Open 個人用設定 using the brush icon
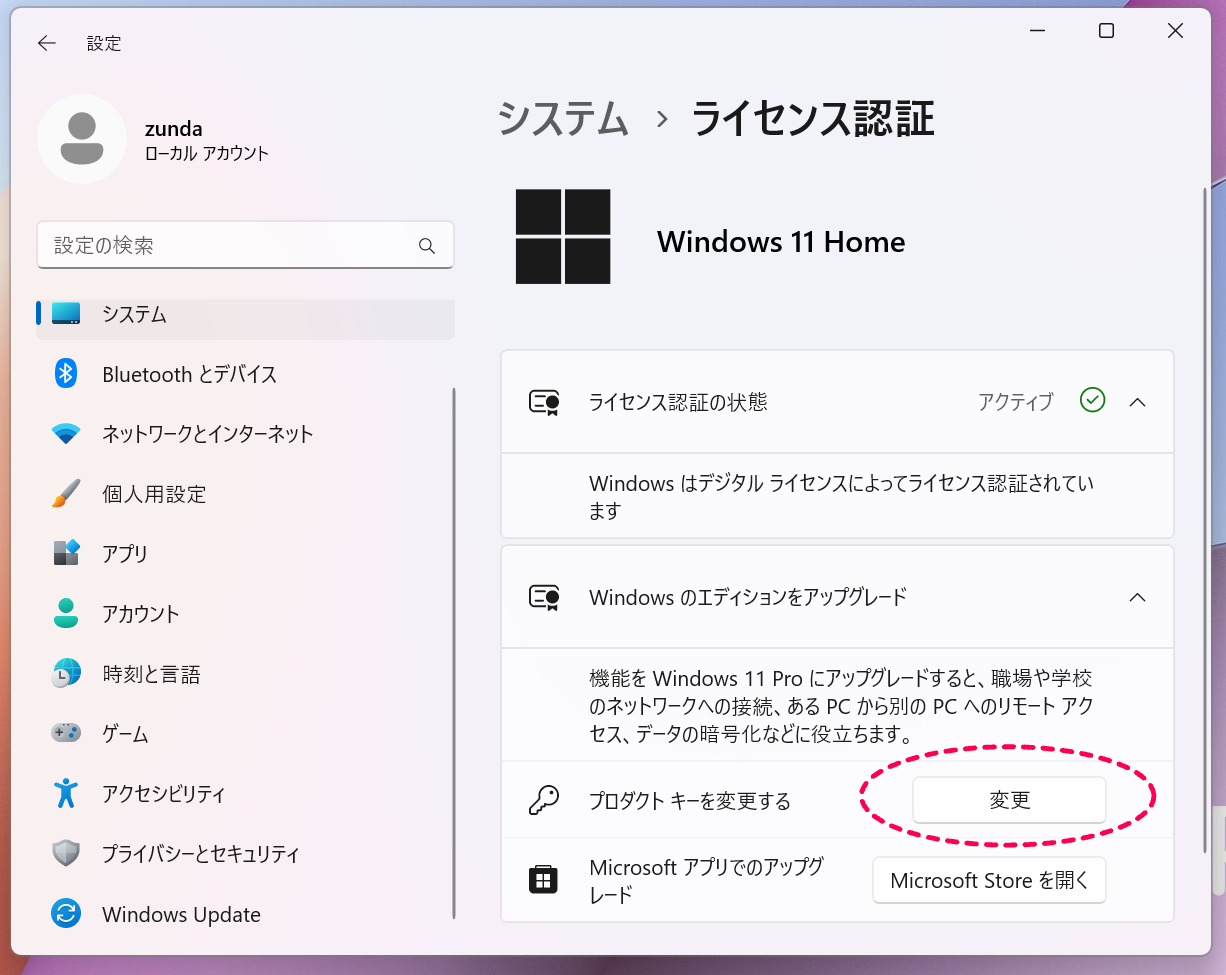1226x975 pixels. coord(65,494)
